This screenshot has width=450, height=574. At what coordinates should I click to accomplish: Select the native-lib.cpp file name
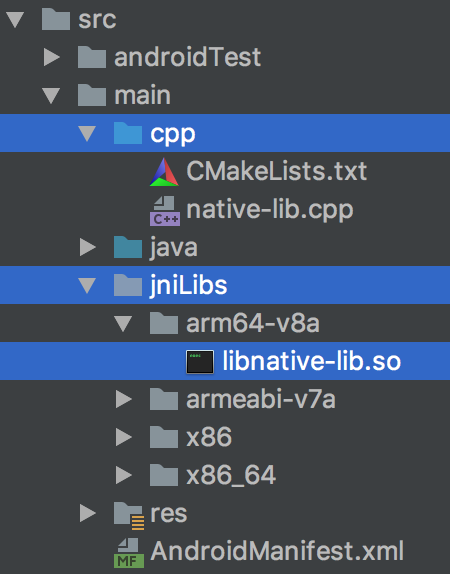pos(270,210)
